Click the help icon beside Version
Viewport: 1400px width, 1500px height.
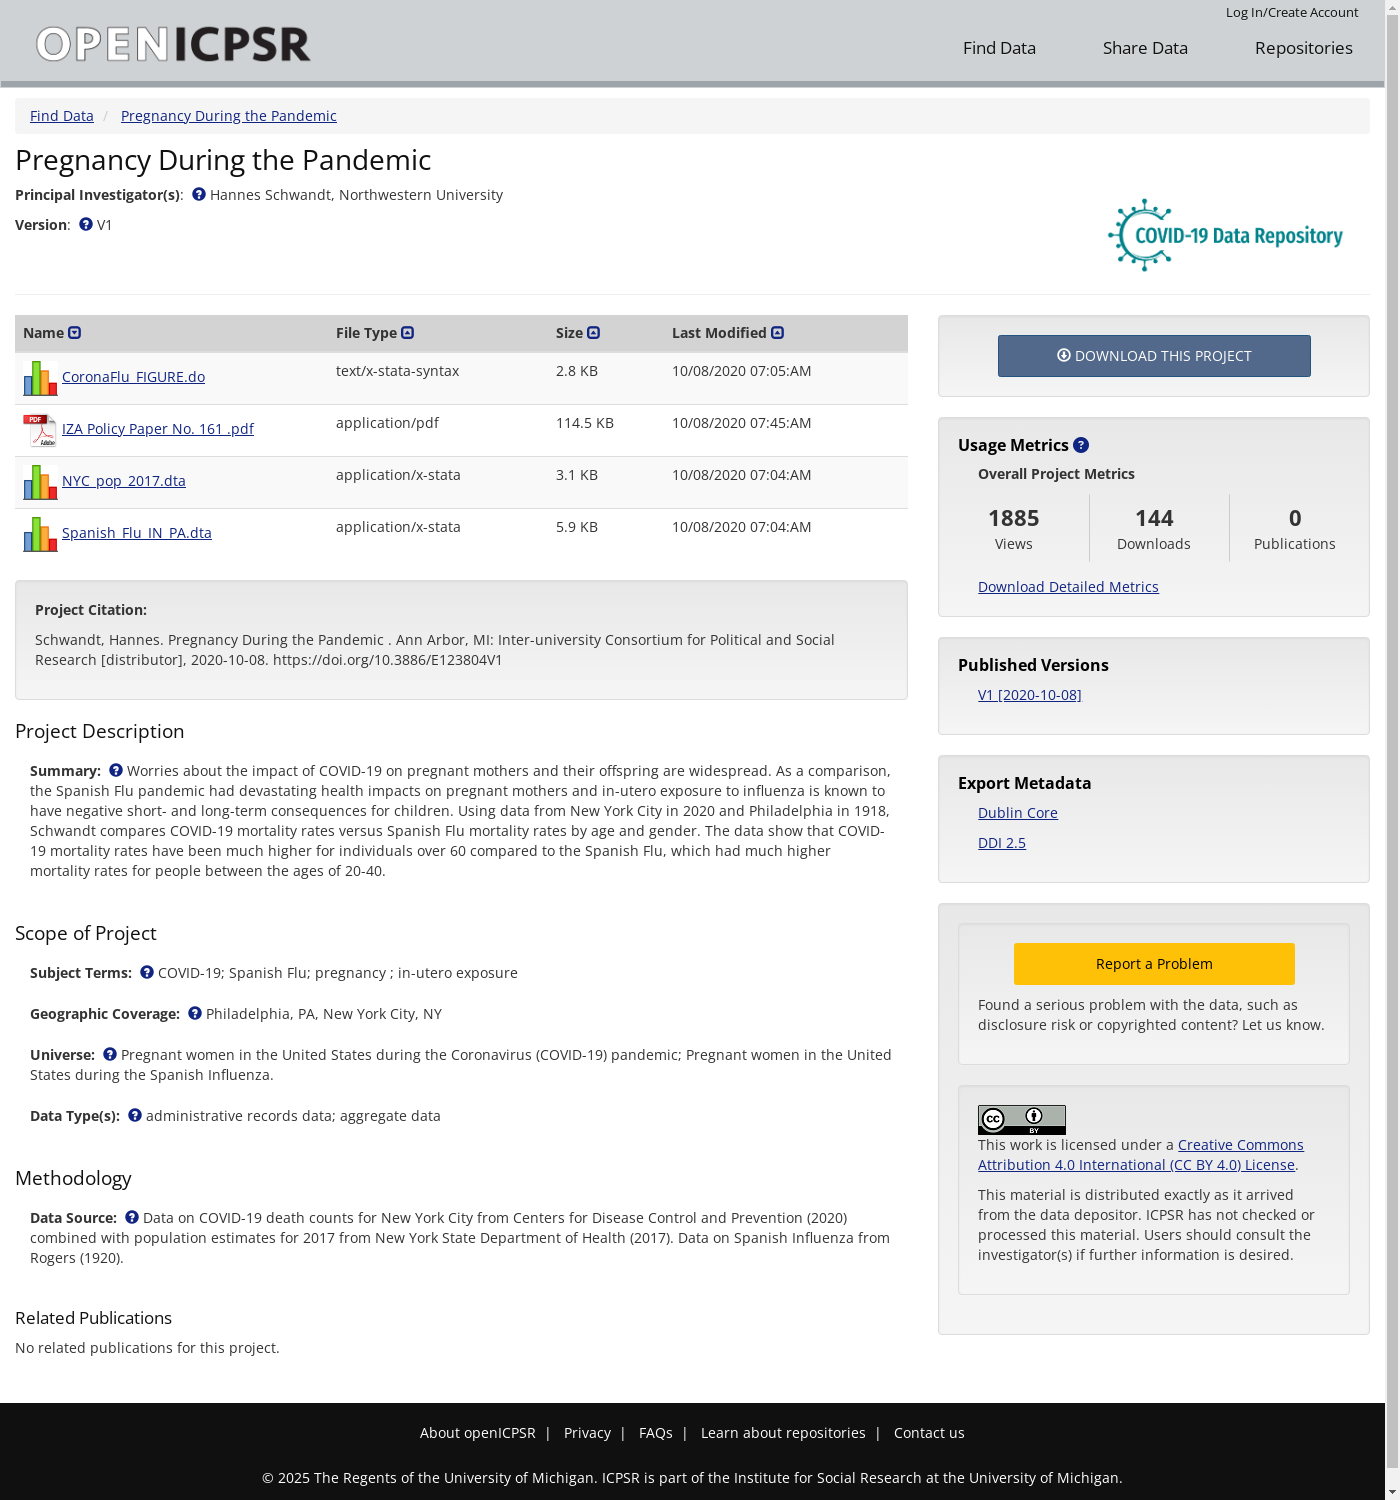coord(86,225)
